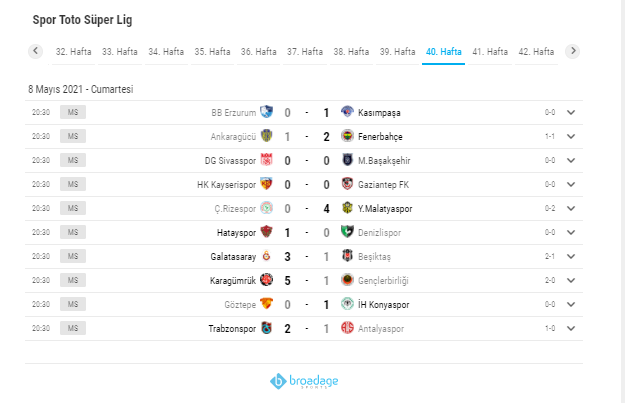625x403 pixels.
Task: Click the Antalyaspor club logo
Action: [x=347, y=328]
